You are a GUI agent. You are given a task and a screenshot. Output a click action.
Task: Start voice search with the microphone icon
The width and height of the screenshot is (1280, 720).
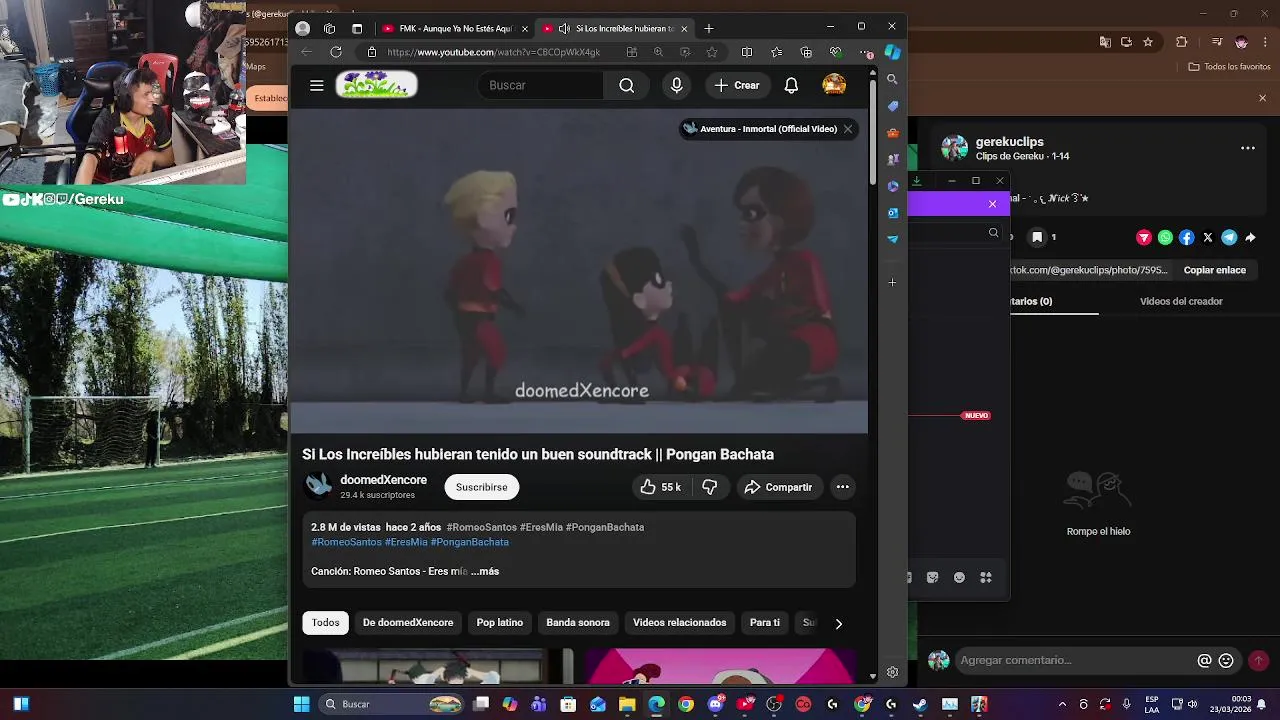[677, 85]
